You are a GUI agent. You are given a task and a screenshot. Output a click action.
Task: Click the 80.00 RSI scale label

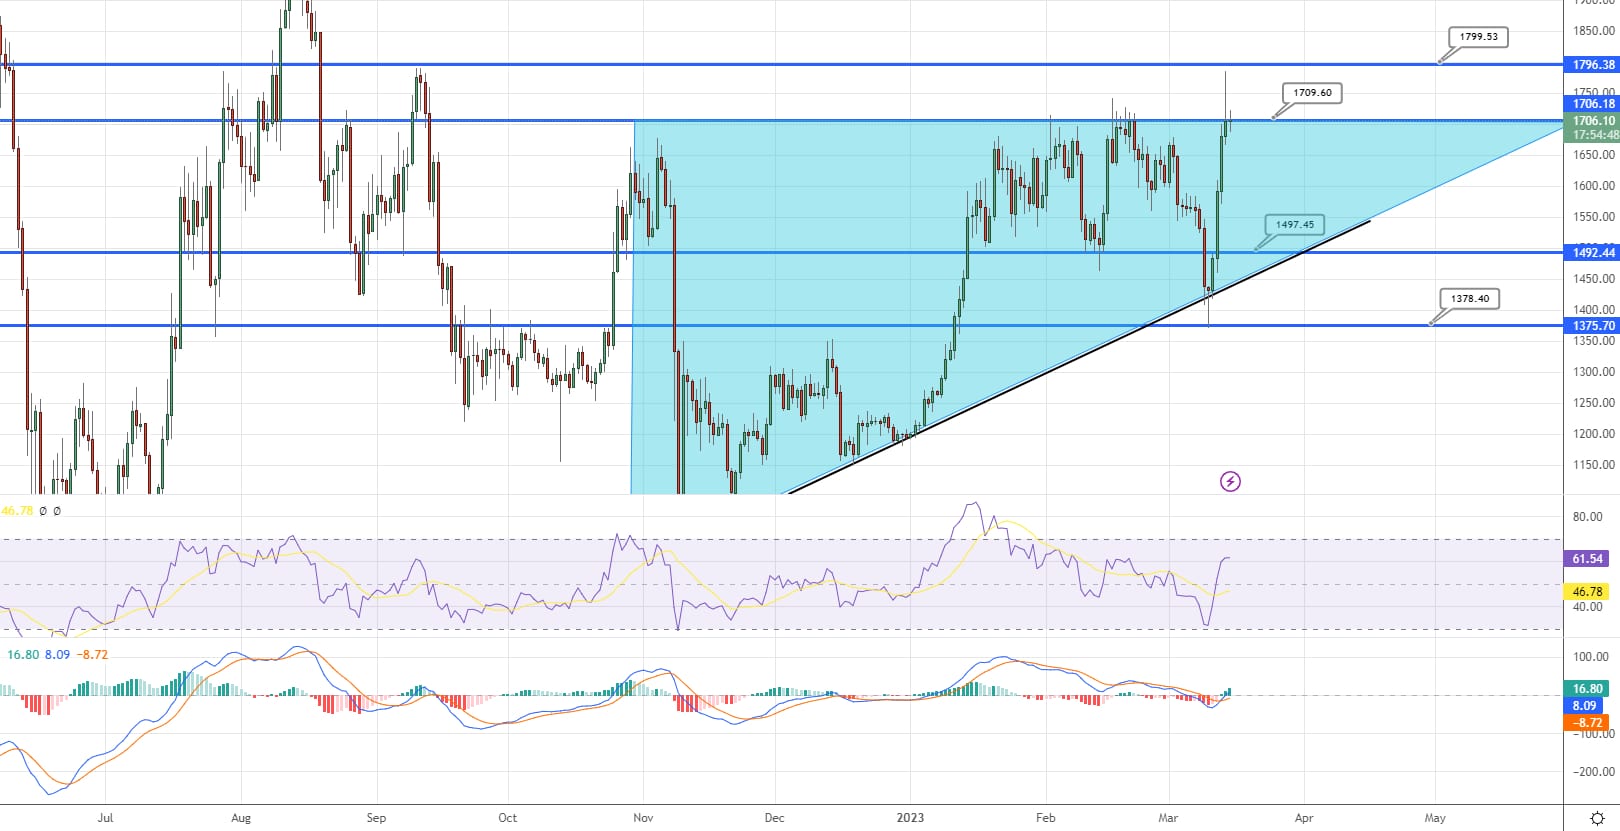tap(1588, 517)
